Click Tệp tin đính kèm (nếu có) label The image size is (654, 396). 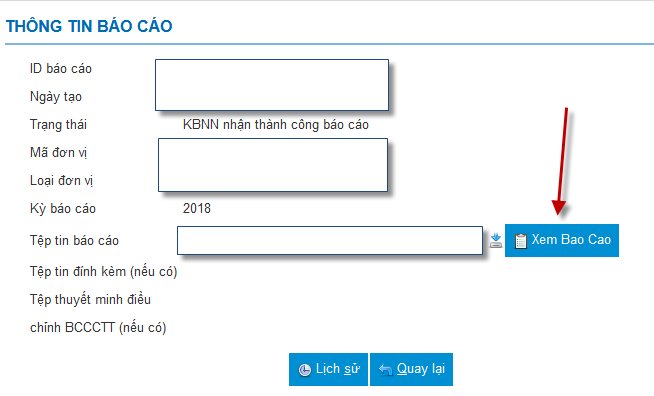[103, 272]
